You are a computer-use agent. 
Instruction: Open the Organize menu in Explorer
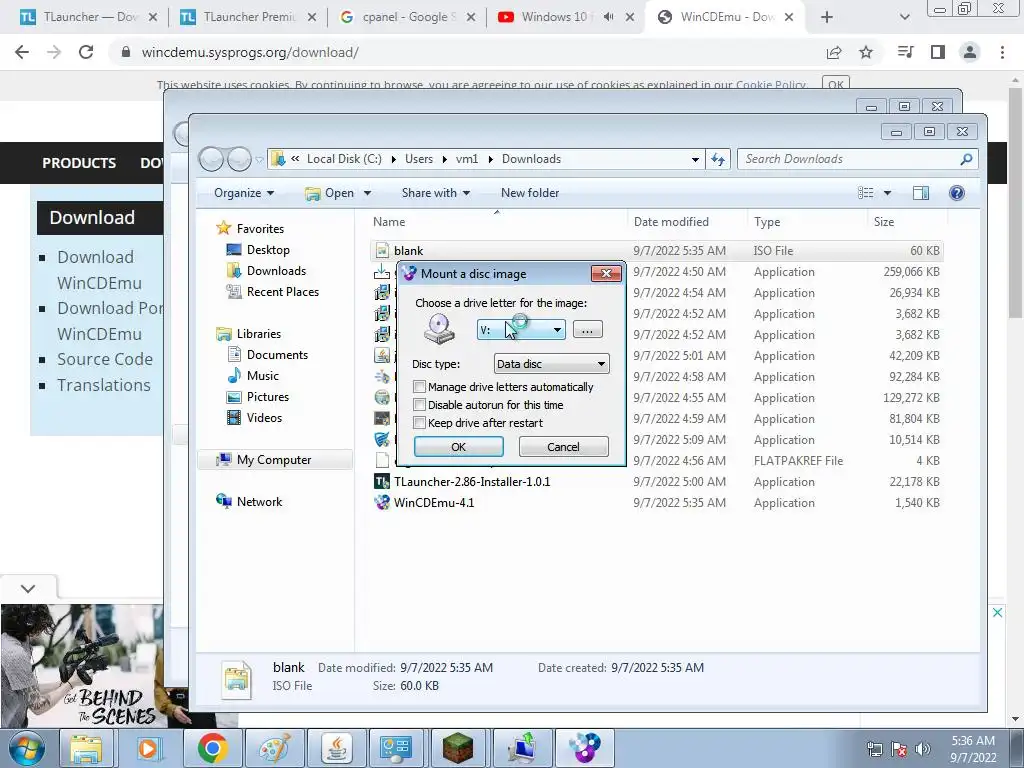244,193
